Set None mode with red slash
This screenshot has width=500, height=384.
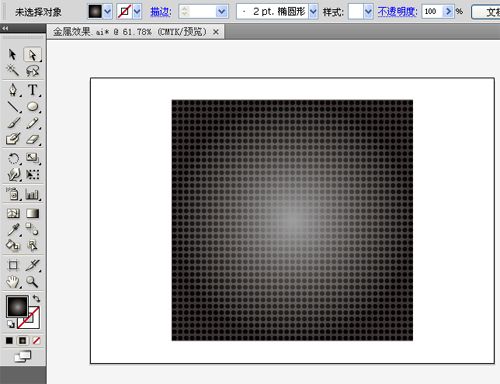click(36, 340)
